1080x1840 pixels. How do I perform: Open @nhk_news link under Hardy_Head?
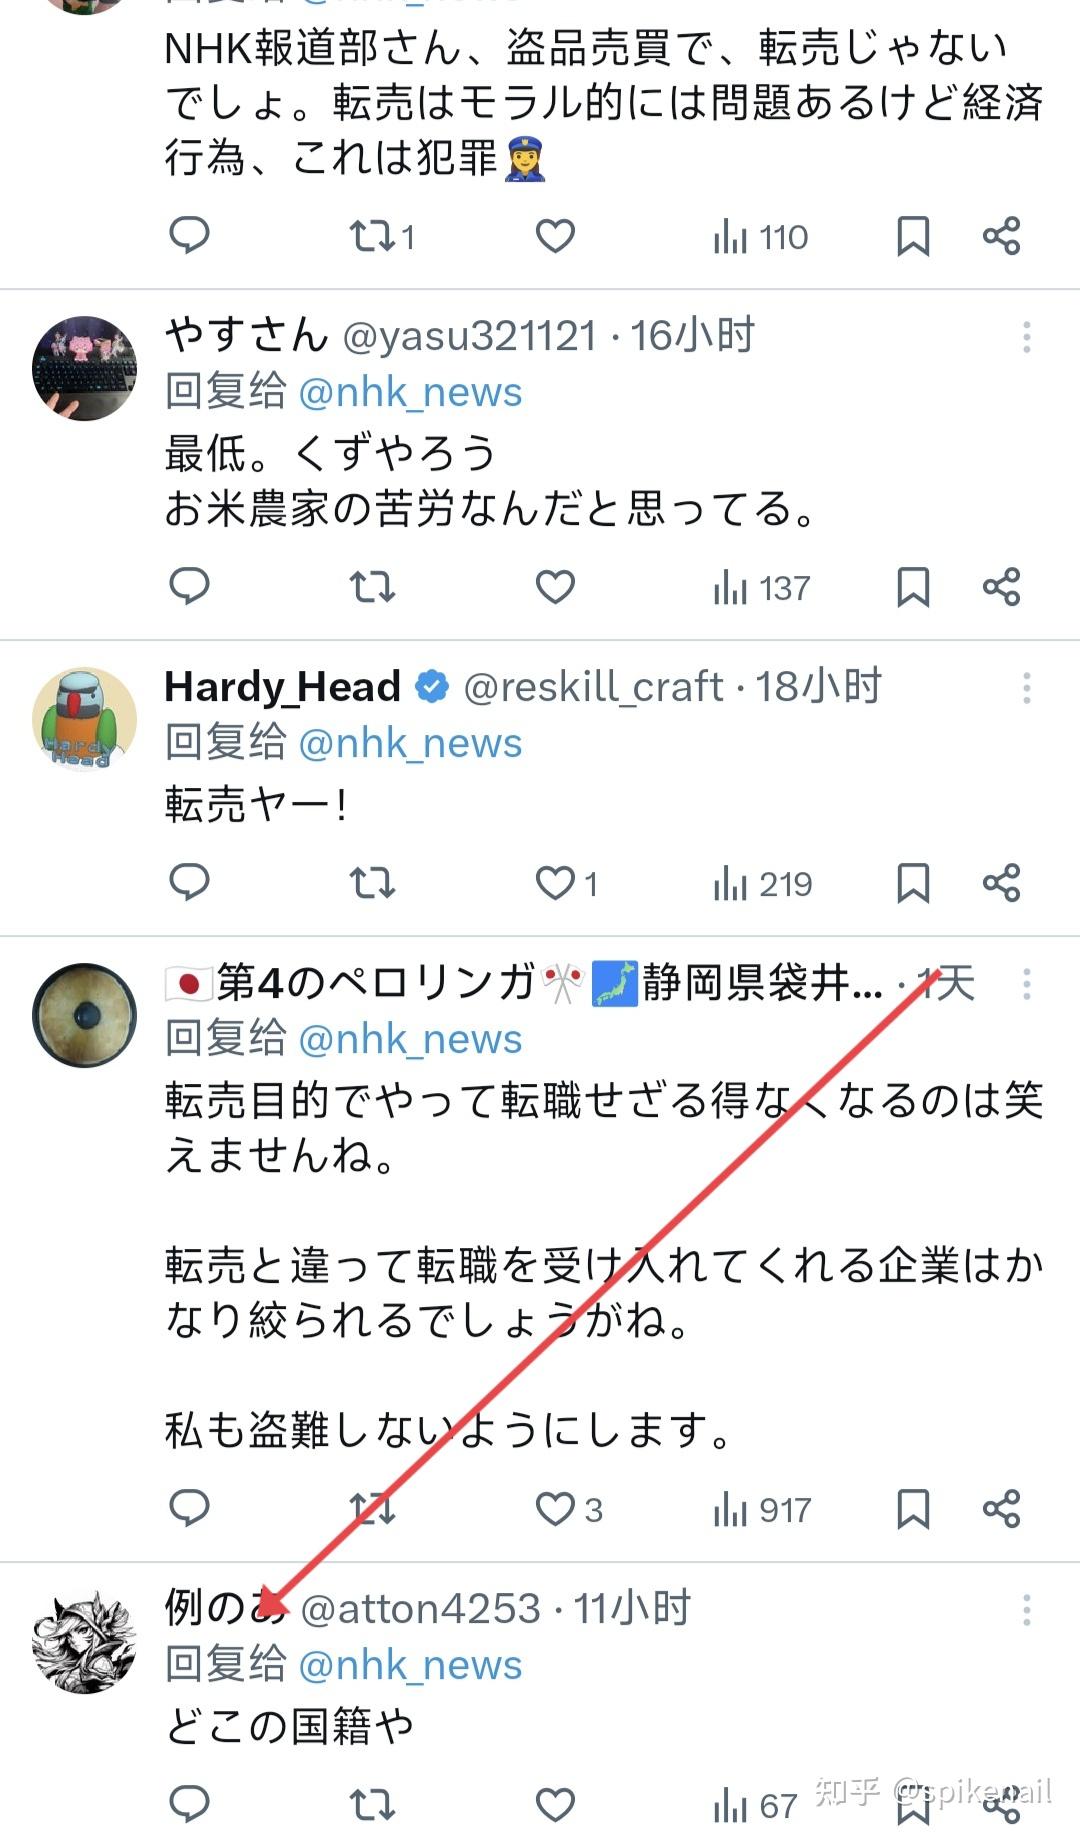point(410,743)
